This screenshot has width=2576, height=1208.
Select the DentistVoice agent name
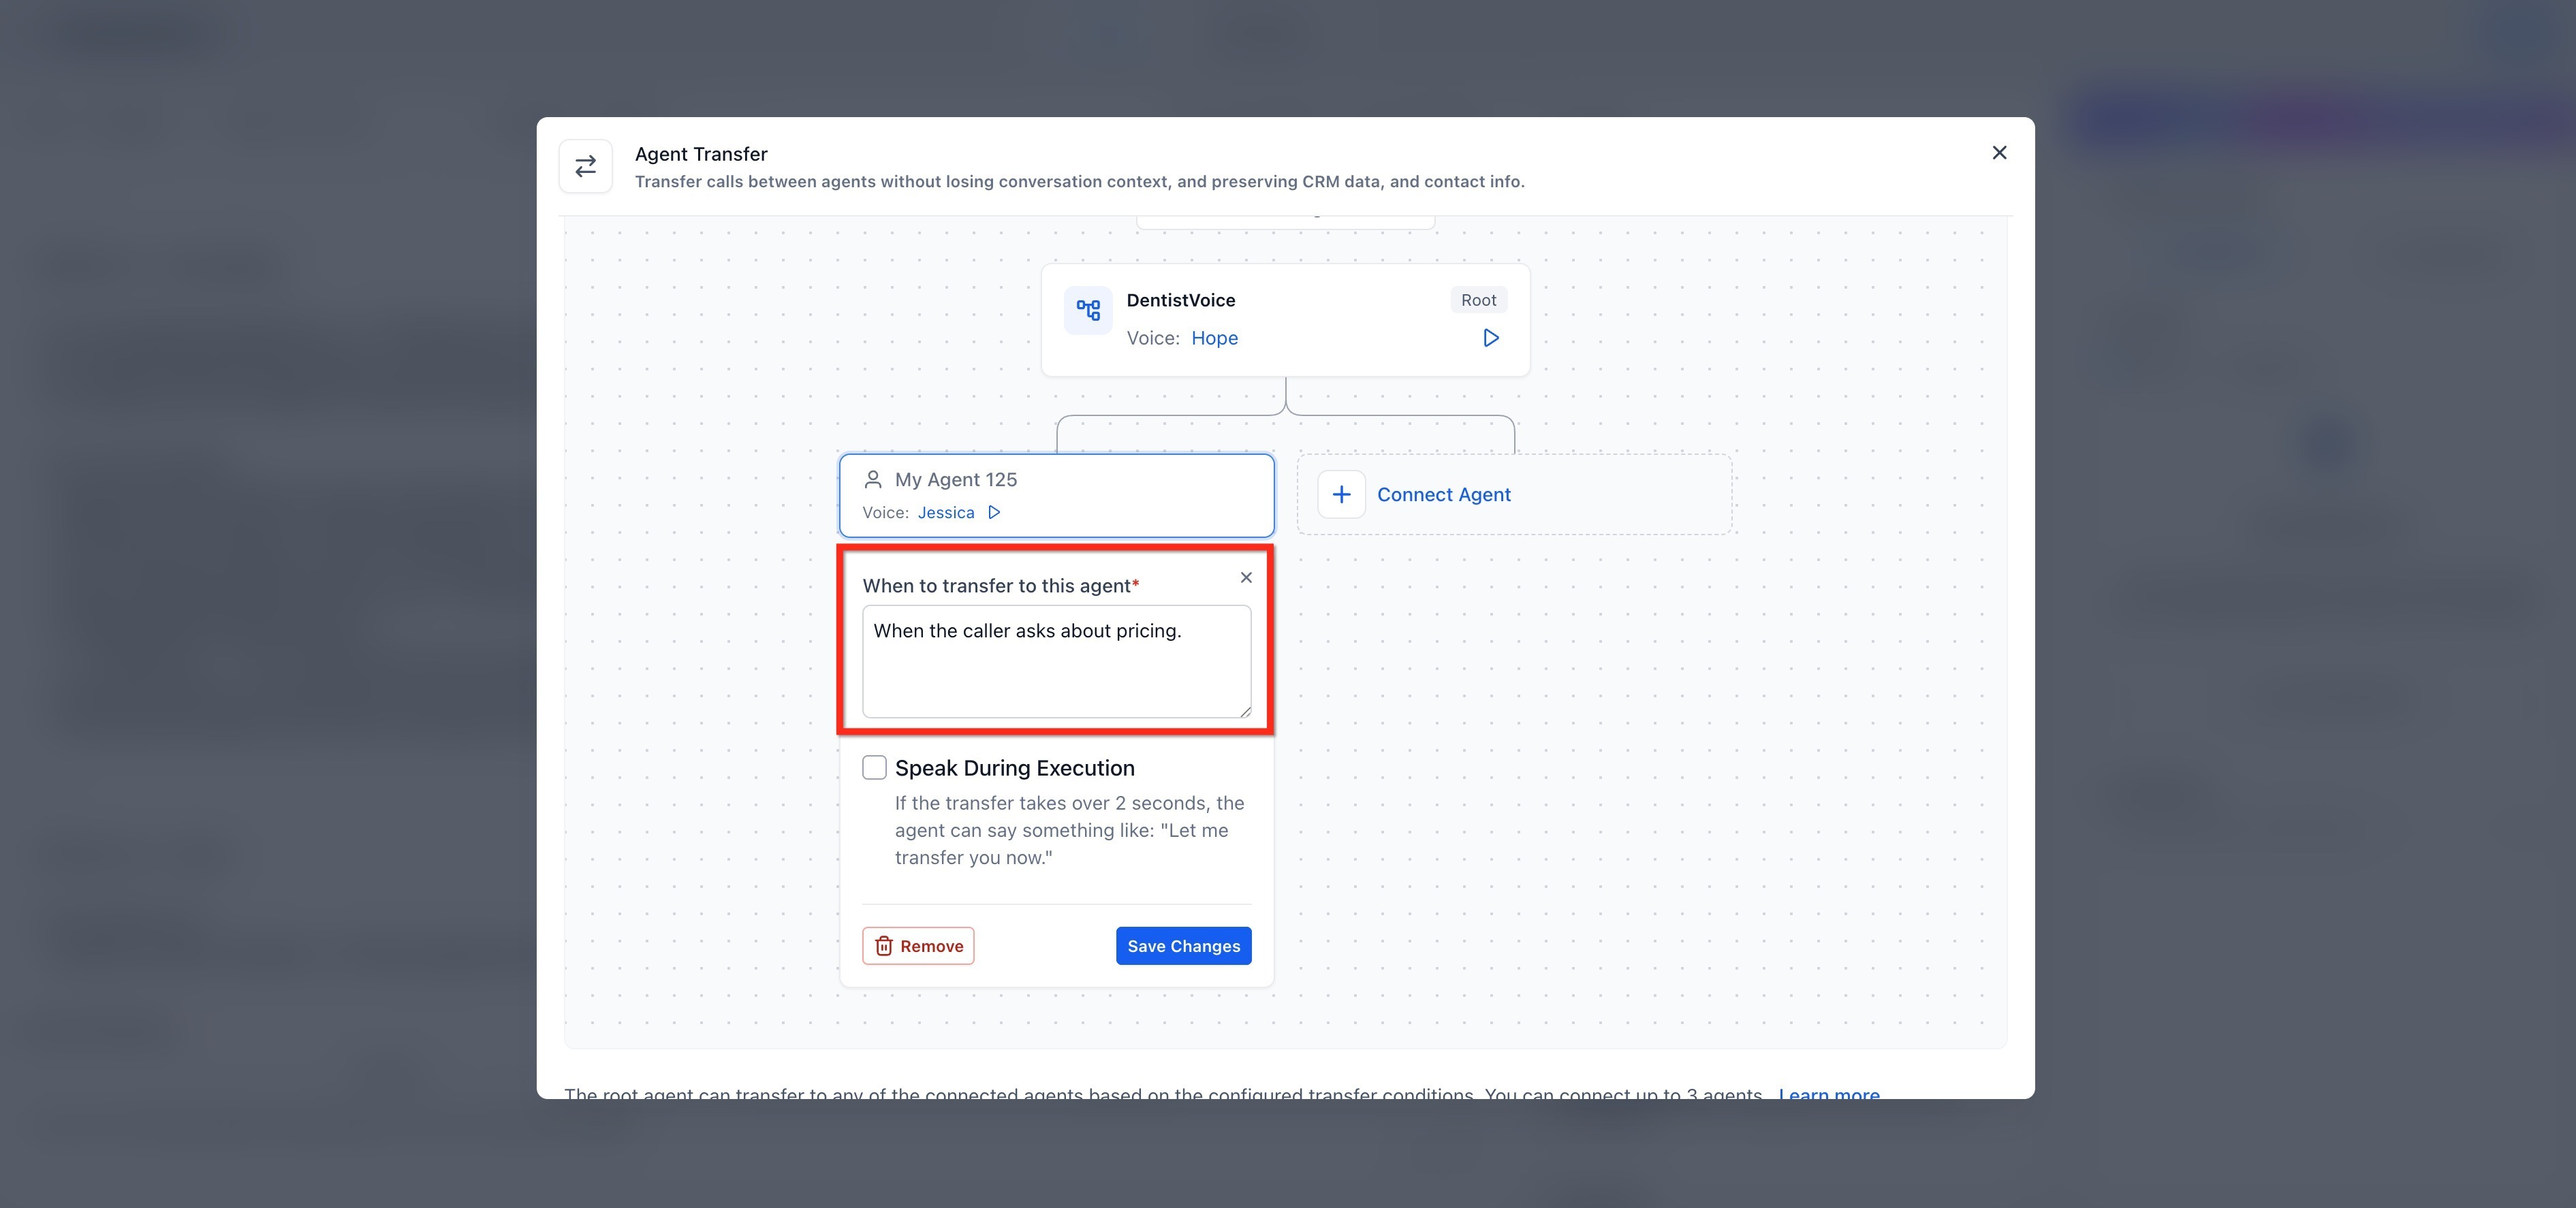[x=1180, y=300]
